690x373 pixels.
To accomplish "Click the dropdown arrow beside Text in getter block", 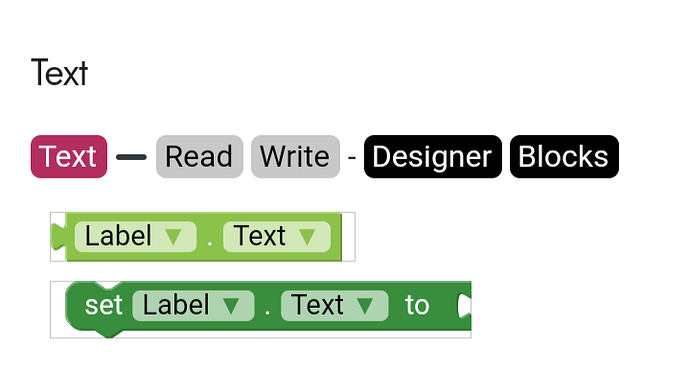I will [x=307, y=237].
